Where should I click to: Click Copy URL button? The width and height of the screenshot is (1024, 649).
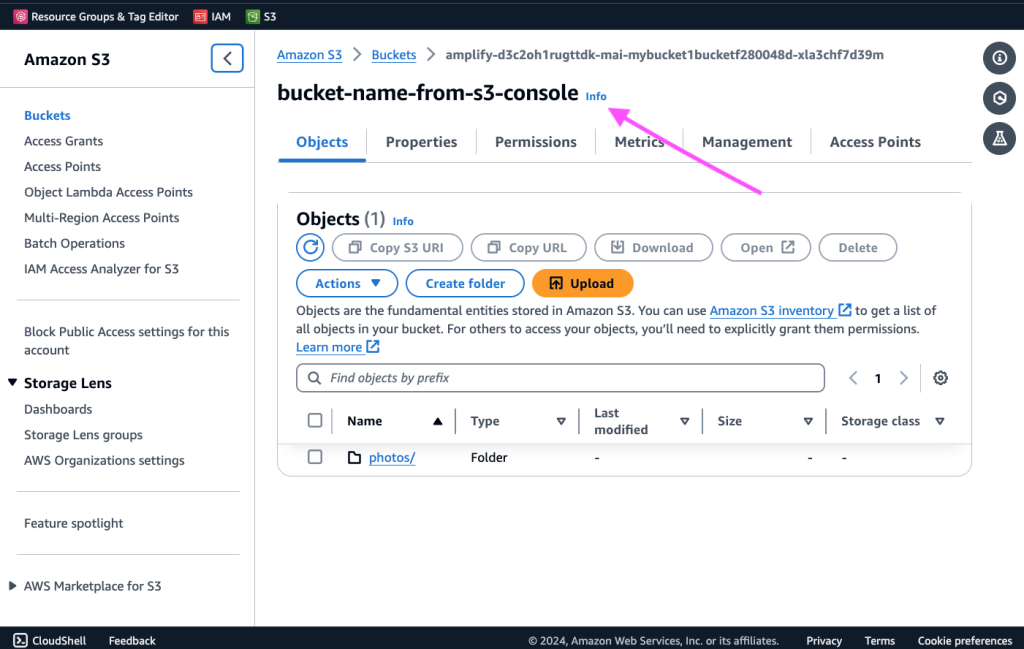tap(528, 247)
